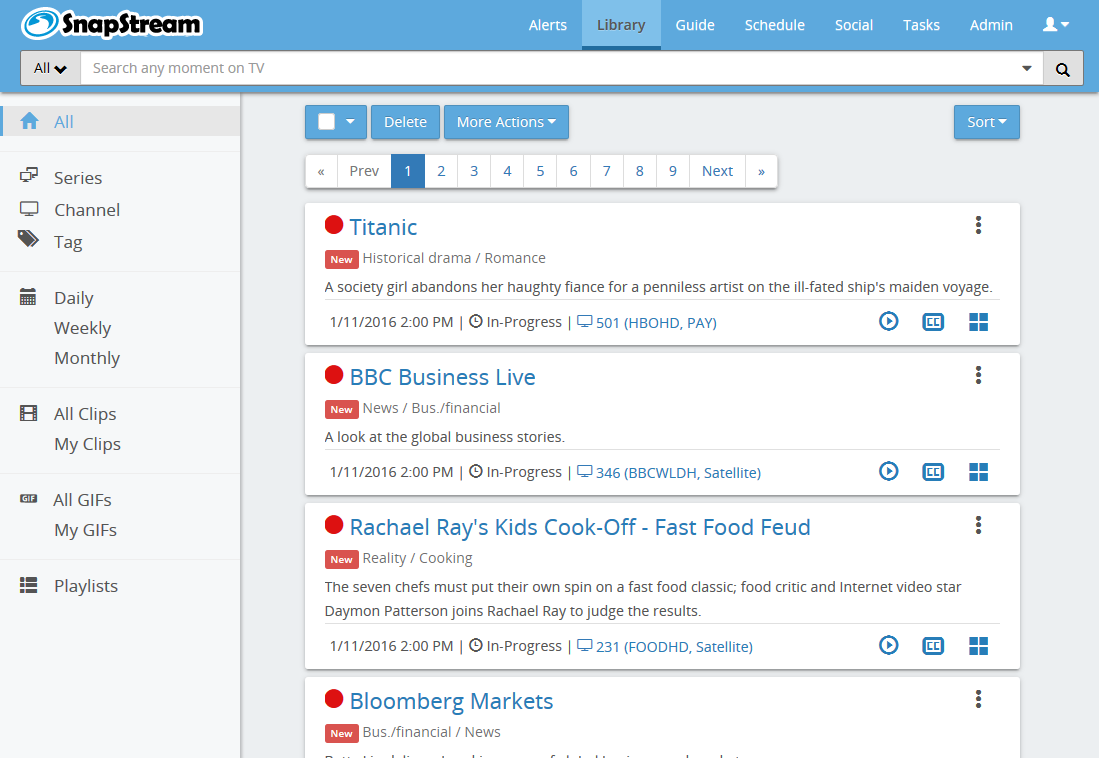1099x758 pixels.
Task: Tick the select-all checkbox in toolbar
Action: [x=326, y=122]
